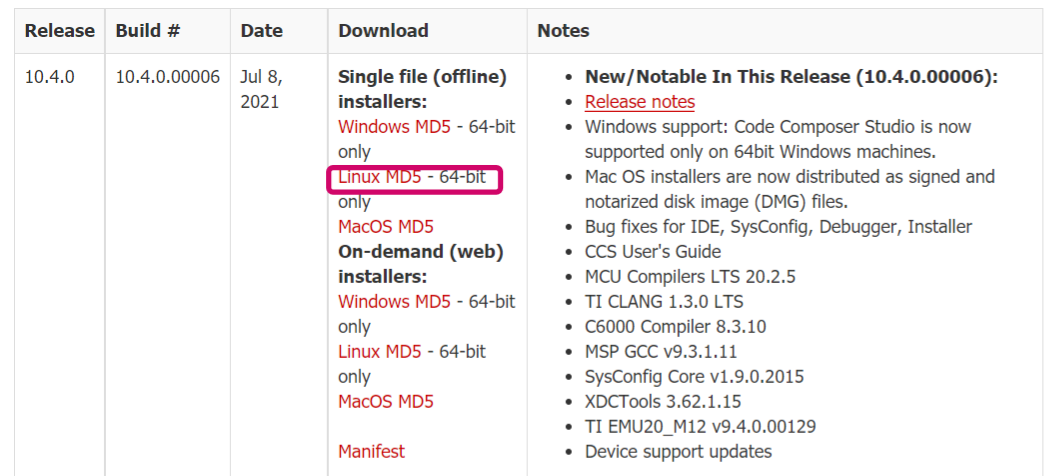This screenshot has width=1052, height=476.
Task: Click the Release notes link
Action: click(x=639, y=102)
